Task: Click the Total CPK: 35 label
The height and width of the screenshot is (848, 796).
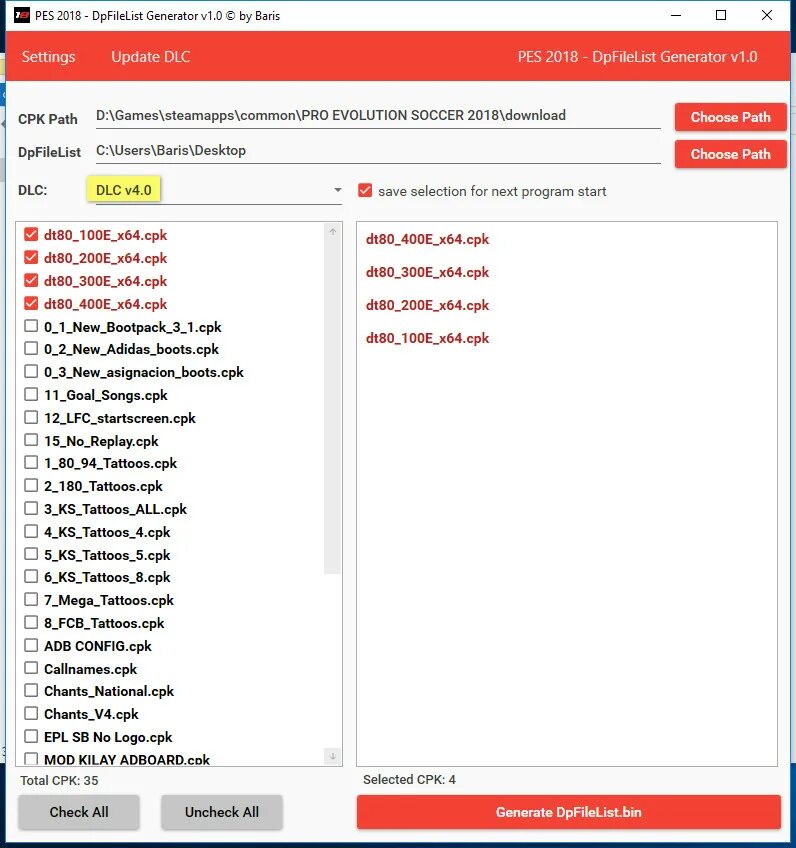Action: pos(59,780)
